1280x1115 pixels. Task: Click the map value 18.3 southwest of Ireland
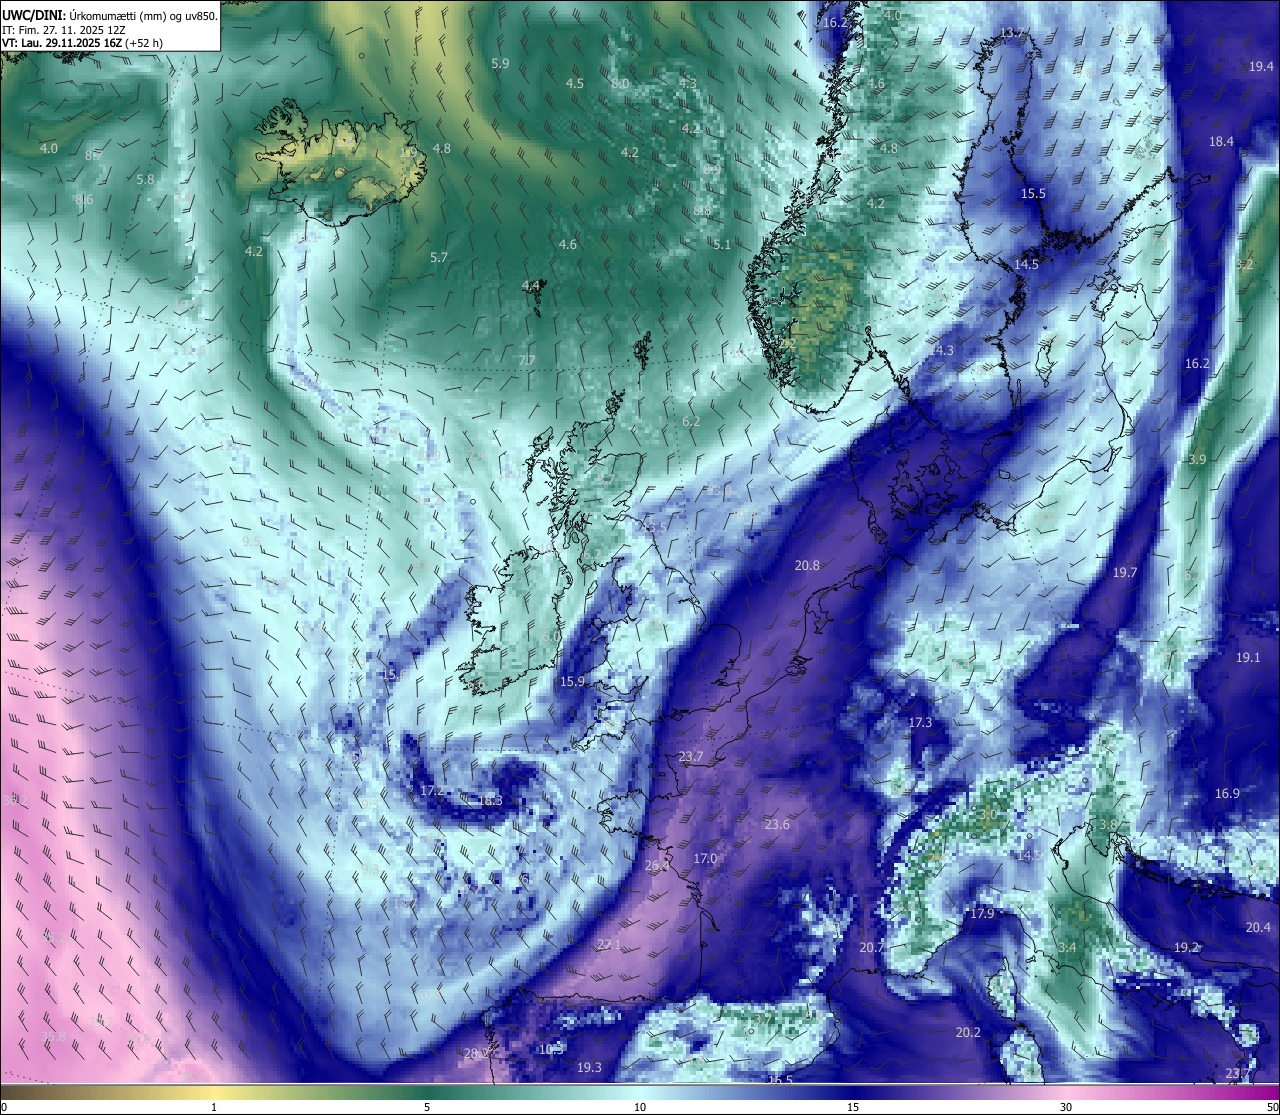[x=490, y=801]
